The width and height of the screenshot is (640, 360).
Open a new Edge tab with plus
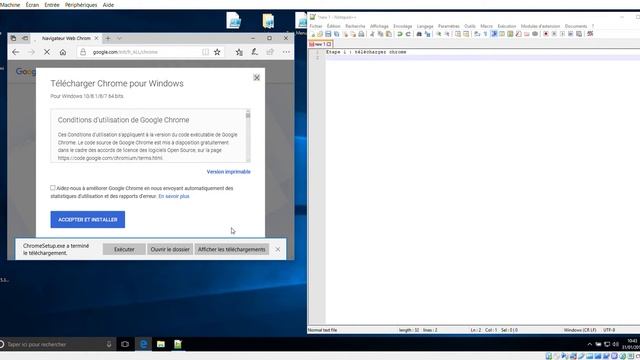point(108,38)
